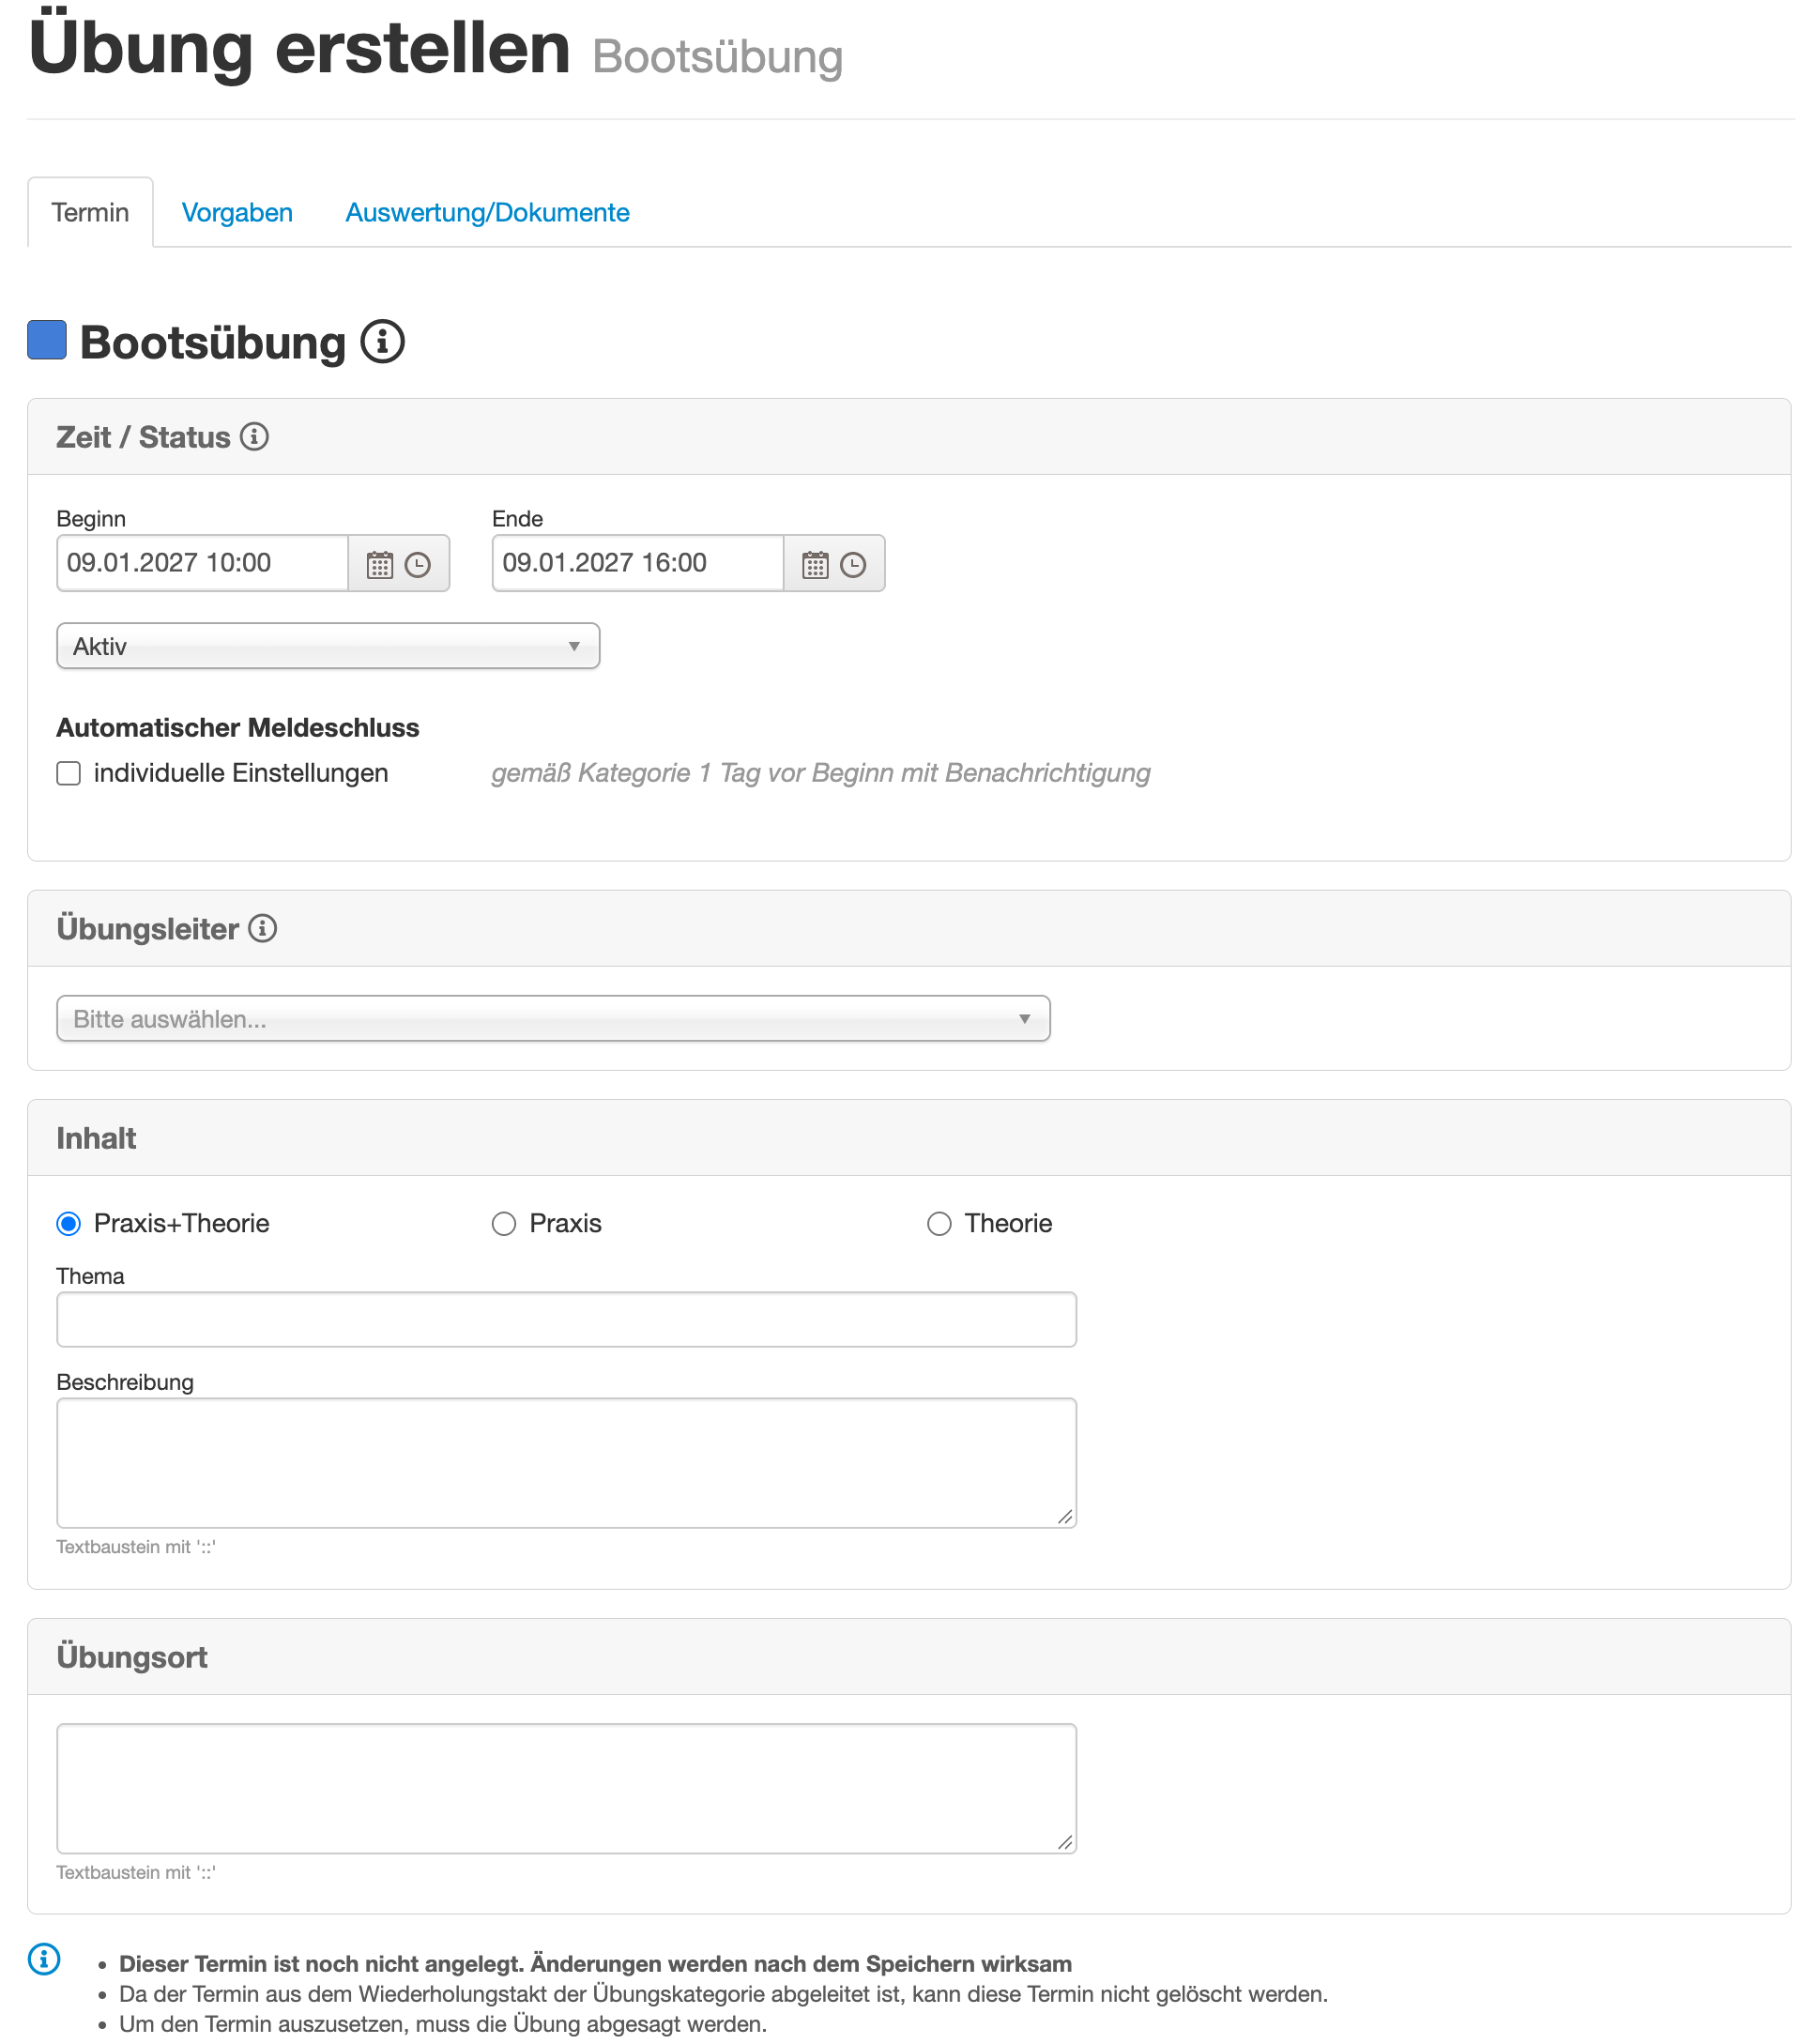Switch to the Termin tab
Viewport: 1817px width, 2044px height.
point(90,212)
